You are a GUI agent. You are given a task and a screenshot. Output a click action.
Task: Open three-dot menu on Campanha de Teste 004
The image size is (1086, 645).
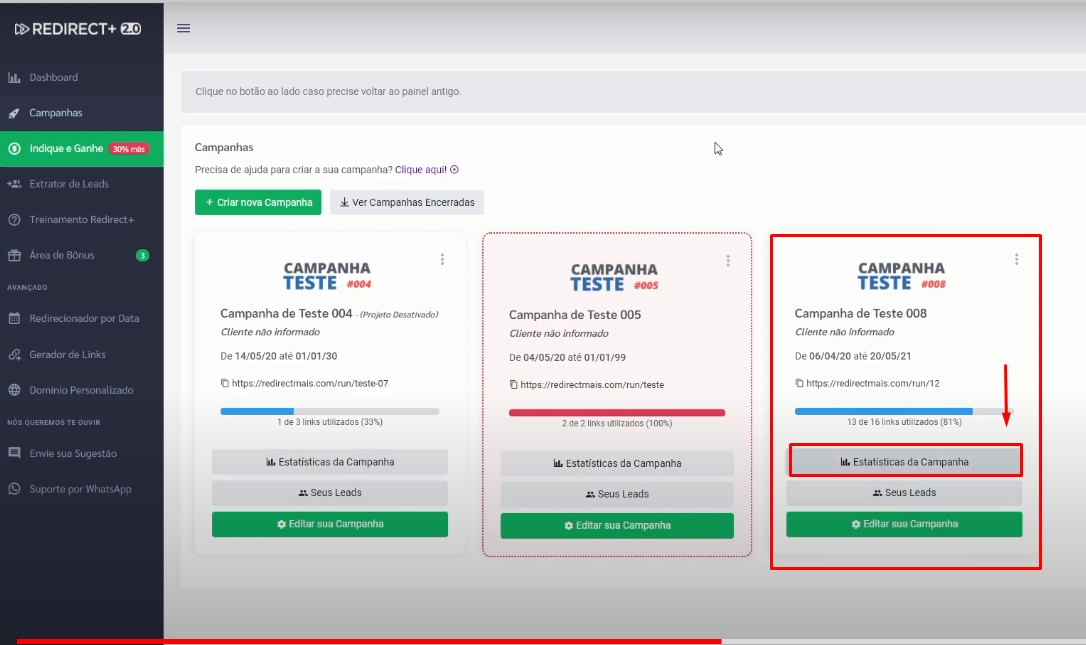tap(442, 259)
